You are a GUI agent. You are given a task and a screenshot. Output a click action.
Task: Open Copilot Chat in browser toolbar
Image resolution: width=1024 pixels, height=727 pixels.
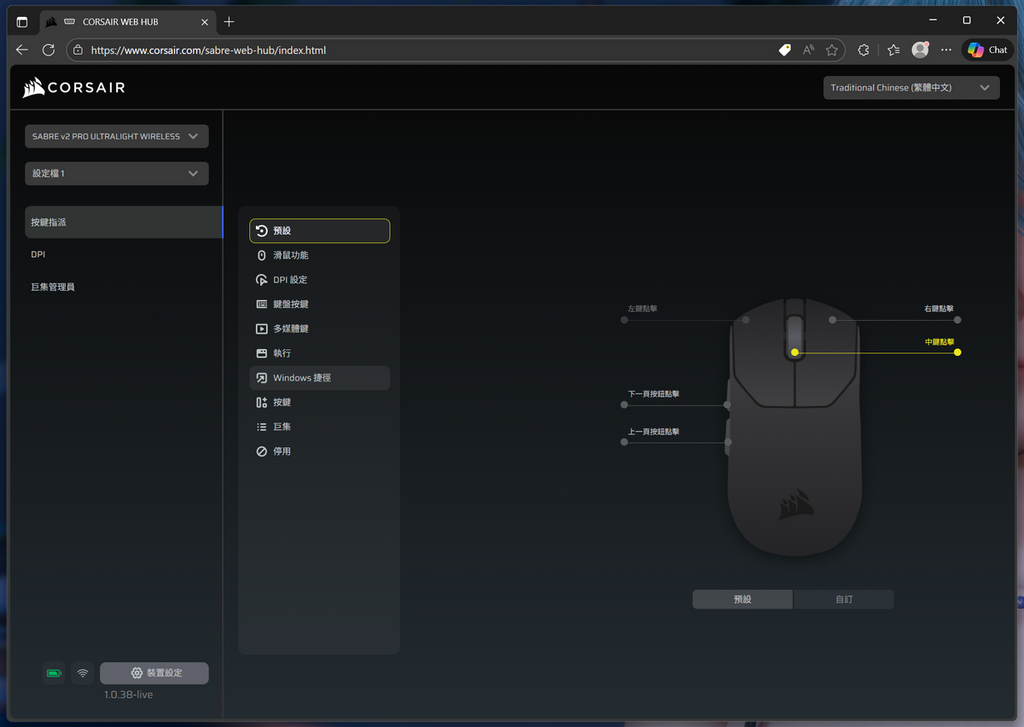[x=987, y=50]
